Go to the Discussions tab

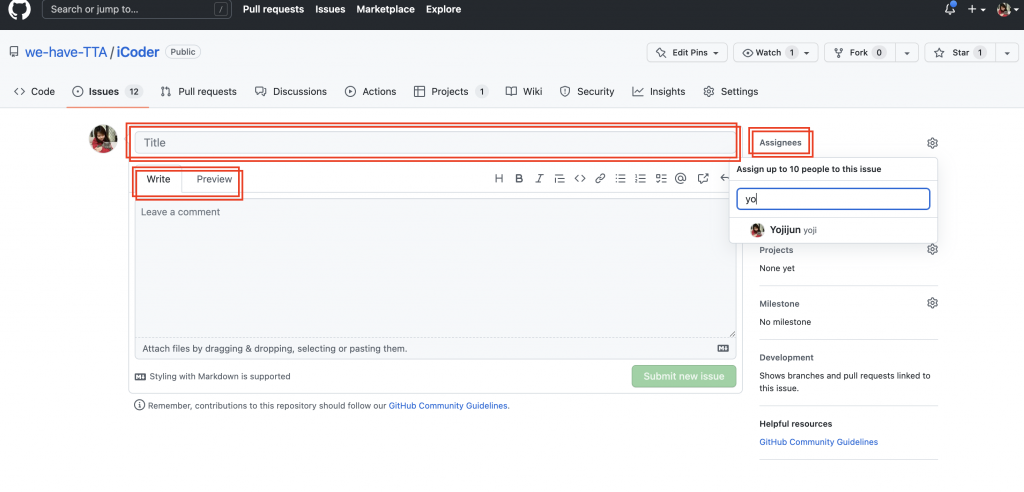[291, 91]
